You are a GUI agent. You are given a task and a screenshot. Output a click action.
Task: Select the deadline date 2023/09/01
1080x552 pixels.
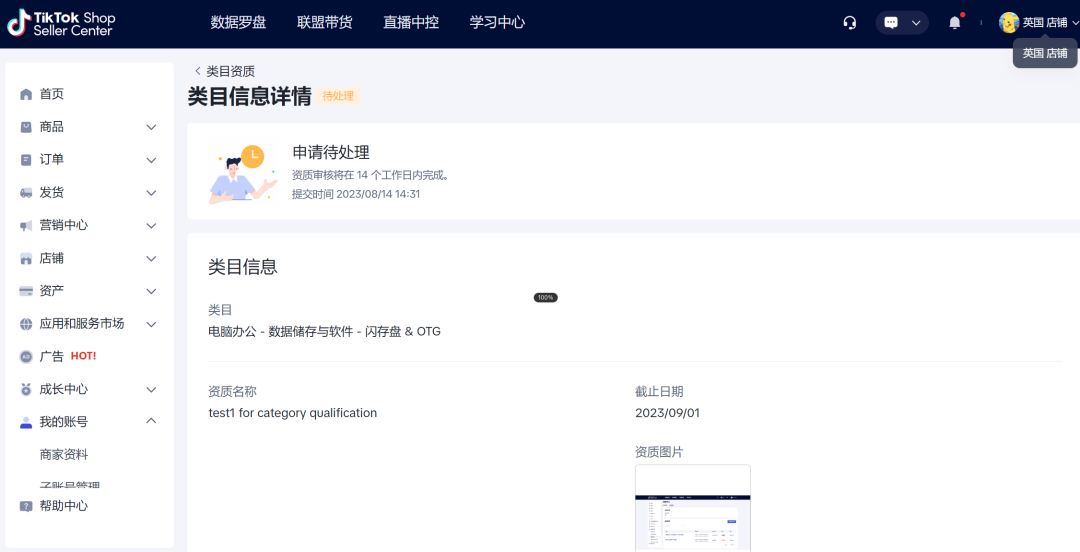pos(667,413)
